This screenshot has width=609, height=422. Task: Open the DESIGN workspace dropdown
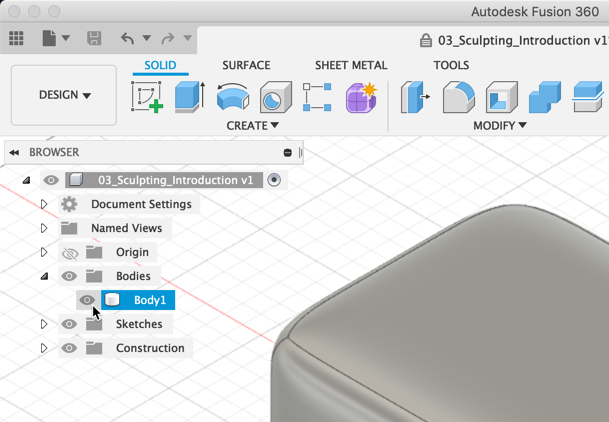[x=64, y=95]
